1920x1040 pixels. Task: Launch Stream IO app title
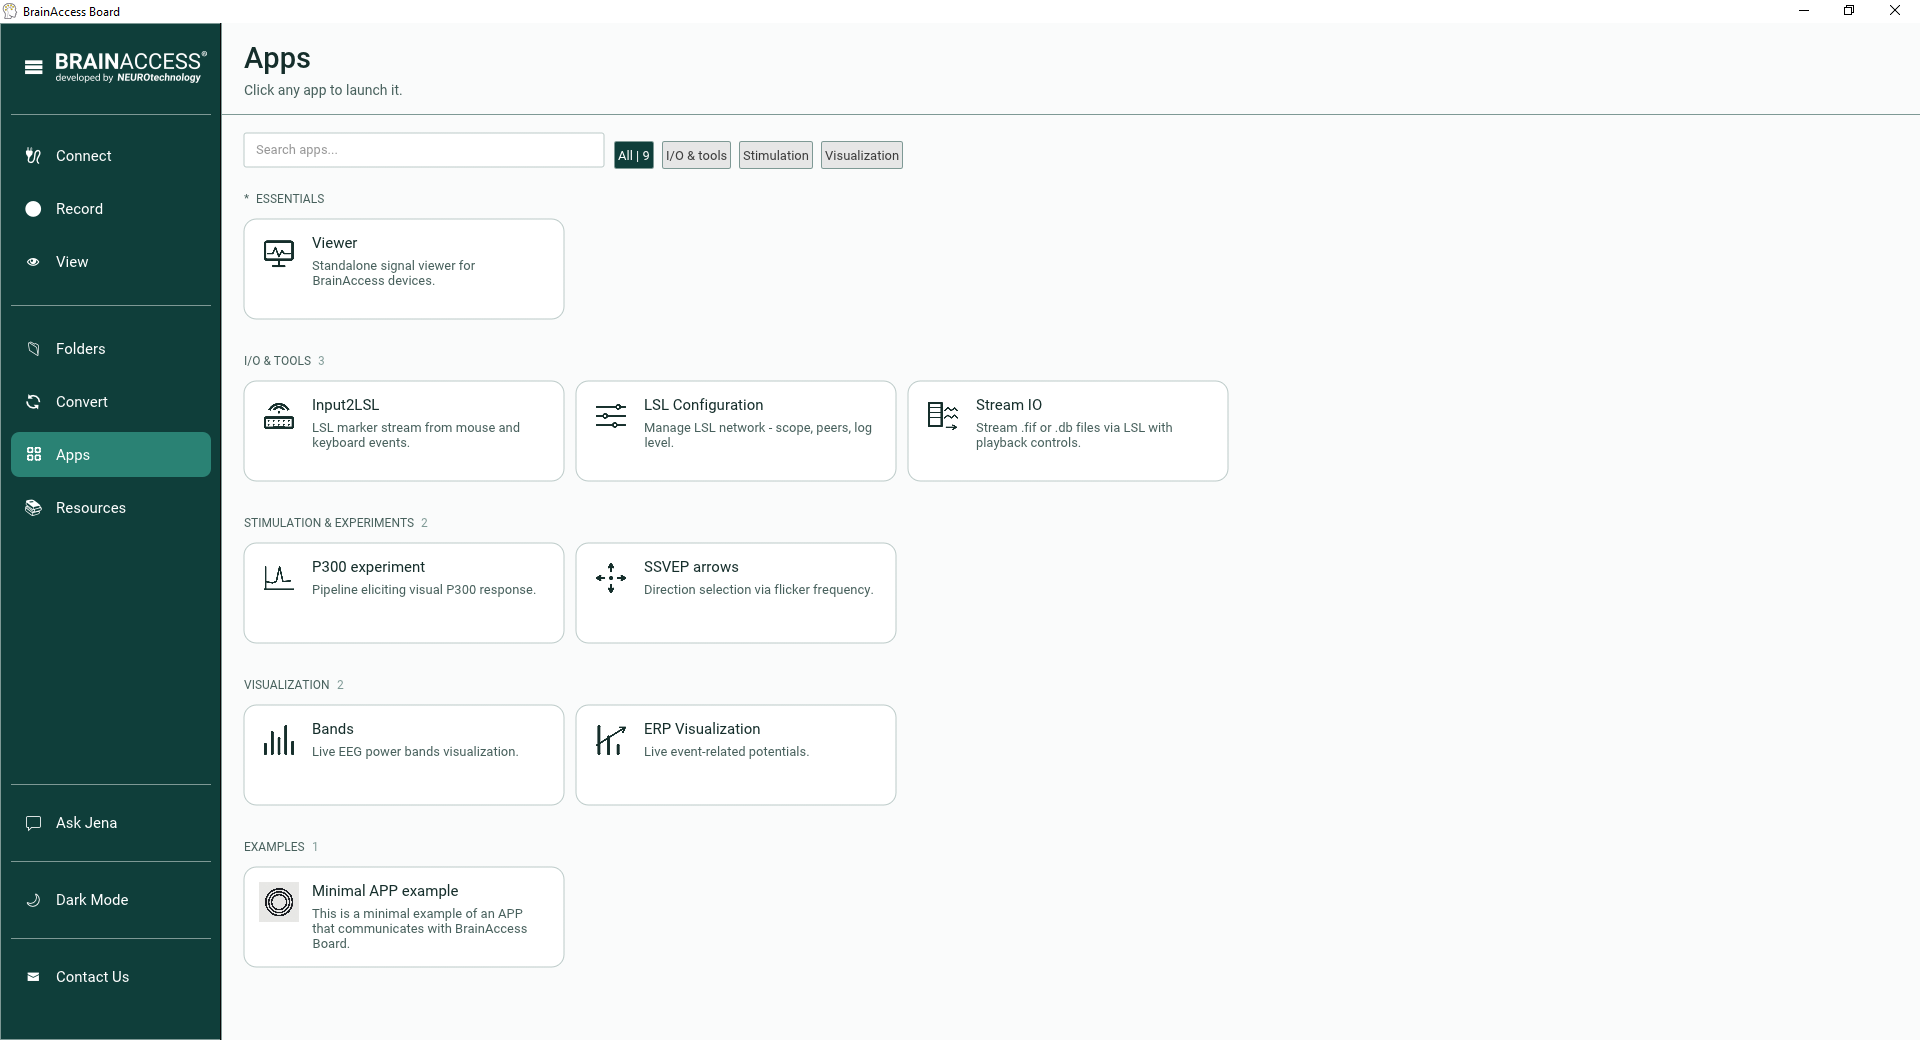point(1009,405)
